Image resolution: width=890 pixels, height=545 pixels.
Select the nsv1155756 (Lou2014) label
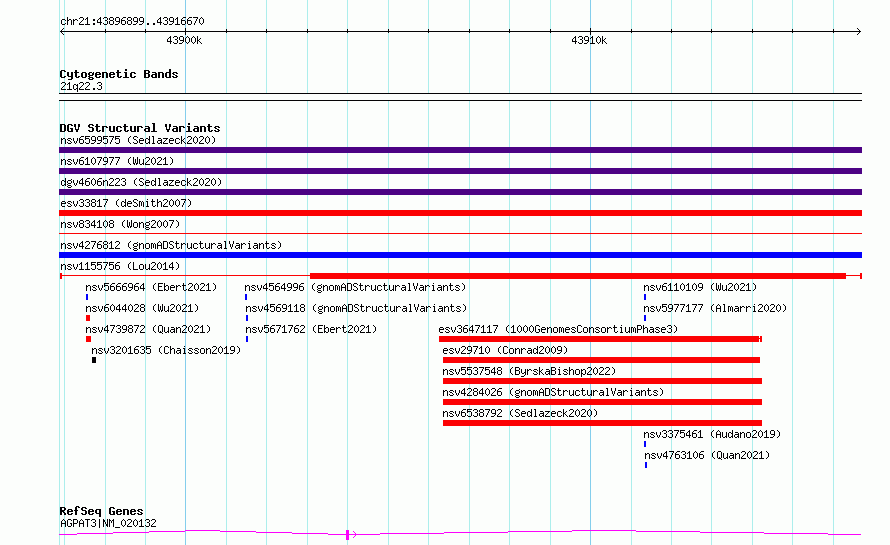[x=120, y=266]
